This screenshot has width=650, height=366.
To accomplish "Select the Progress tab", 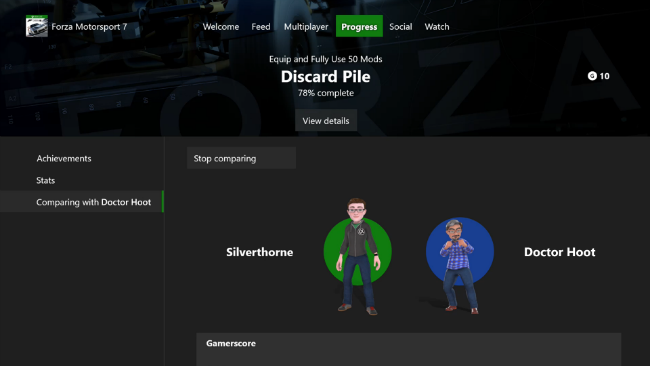I will coord(359,27).
